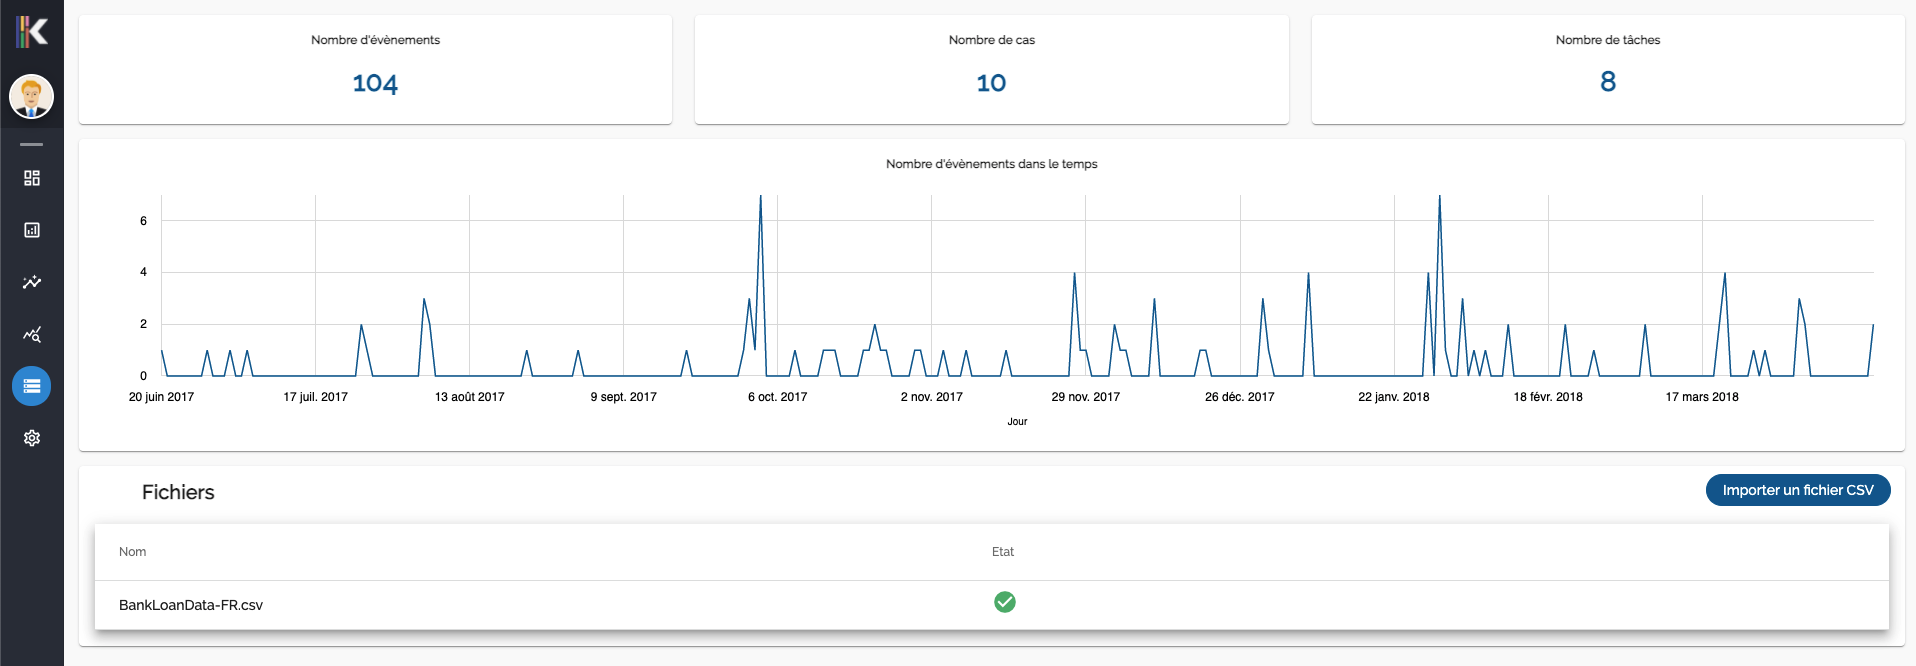Click the Nombre d'évènements card value 104
This screenshot has width=1916, height=666.
click(375, 83)
